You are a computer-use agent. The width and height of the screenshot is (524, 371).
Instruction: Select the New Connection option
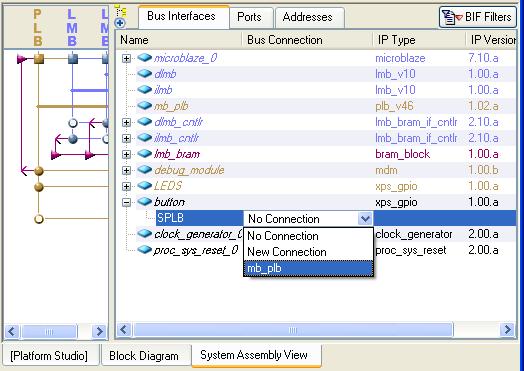pos(287,252)
